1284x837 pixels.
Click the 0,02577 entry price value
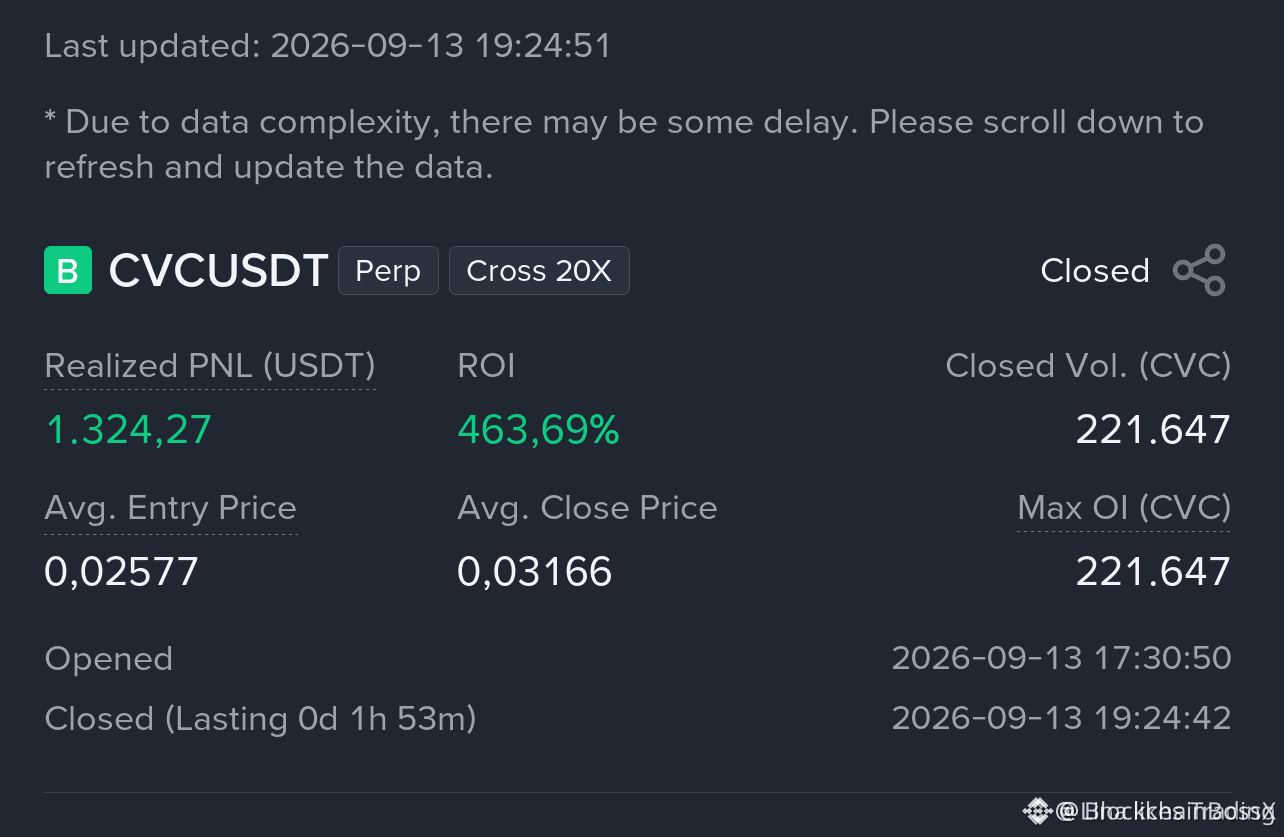click(122, 572)
